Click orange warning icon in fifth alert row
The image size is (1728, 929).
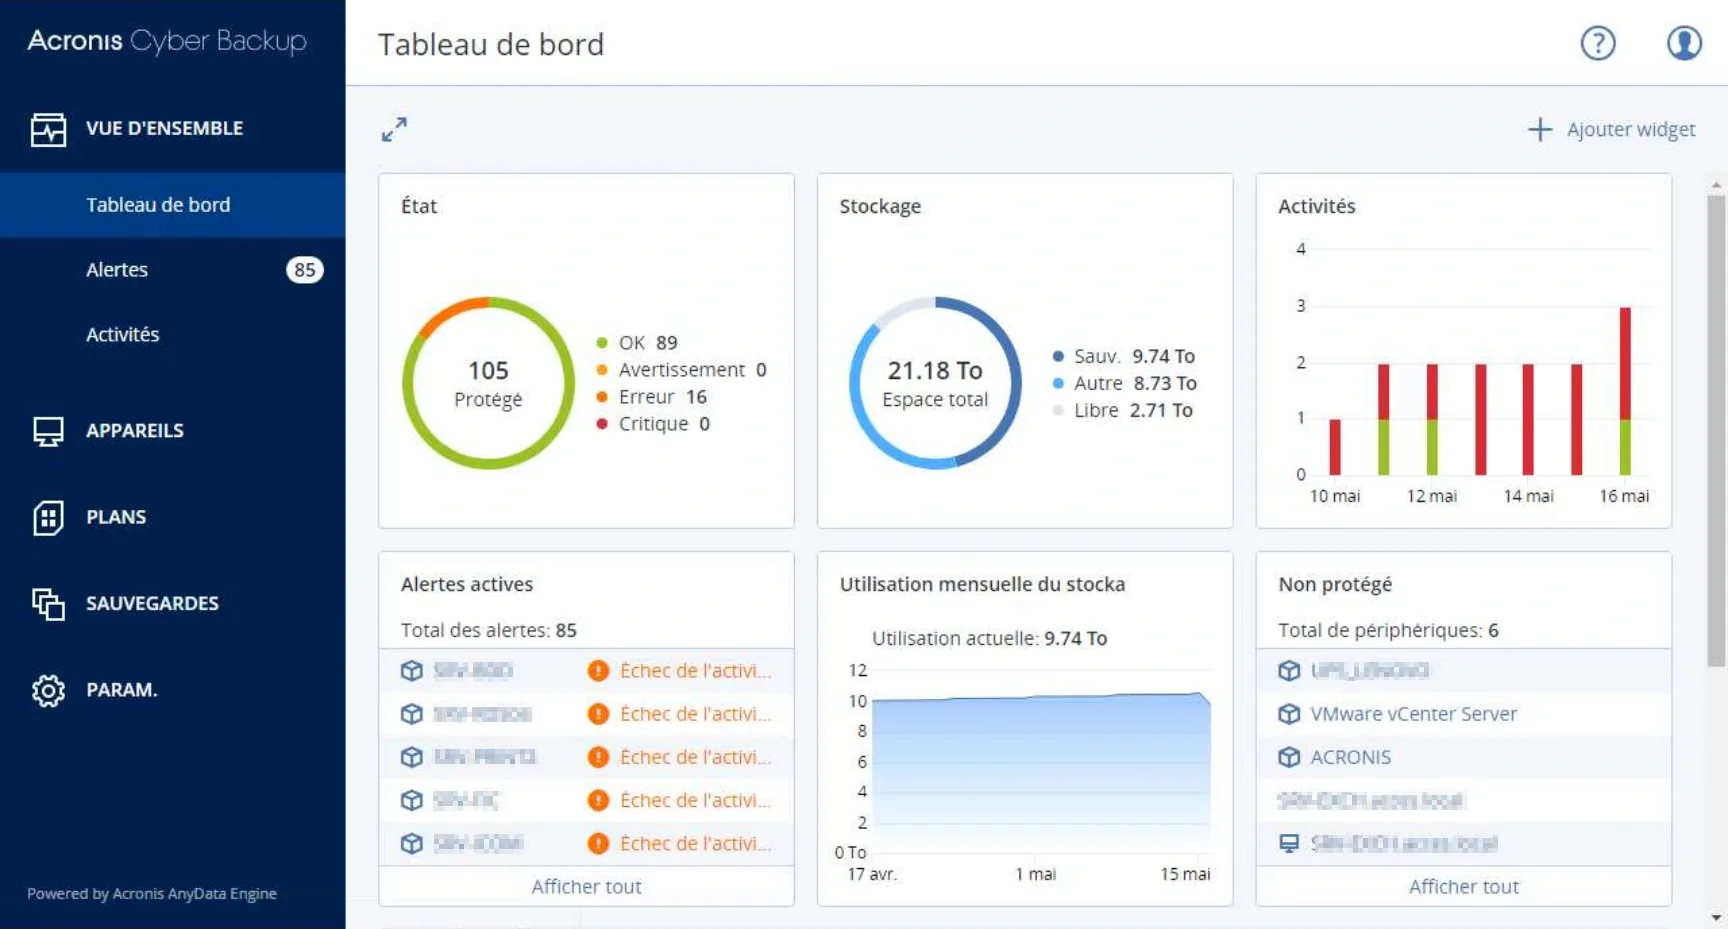[x=598, y=843]
